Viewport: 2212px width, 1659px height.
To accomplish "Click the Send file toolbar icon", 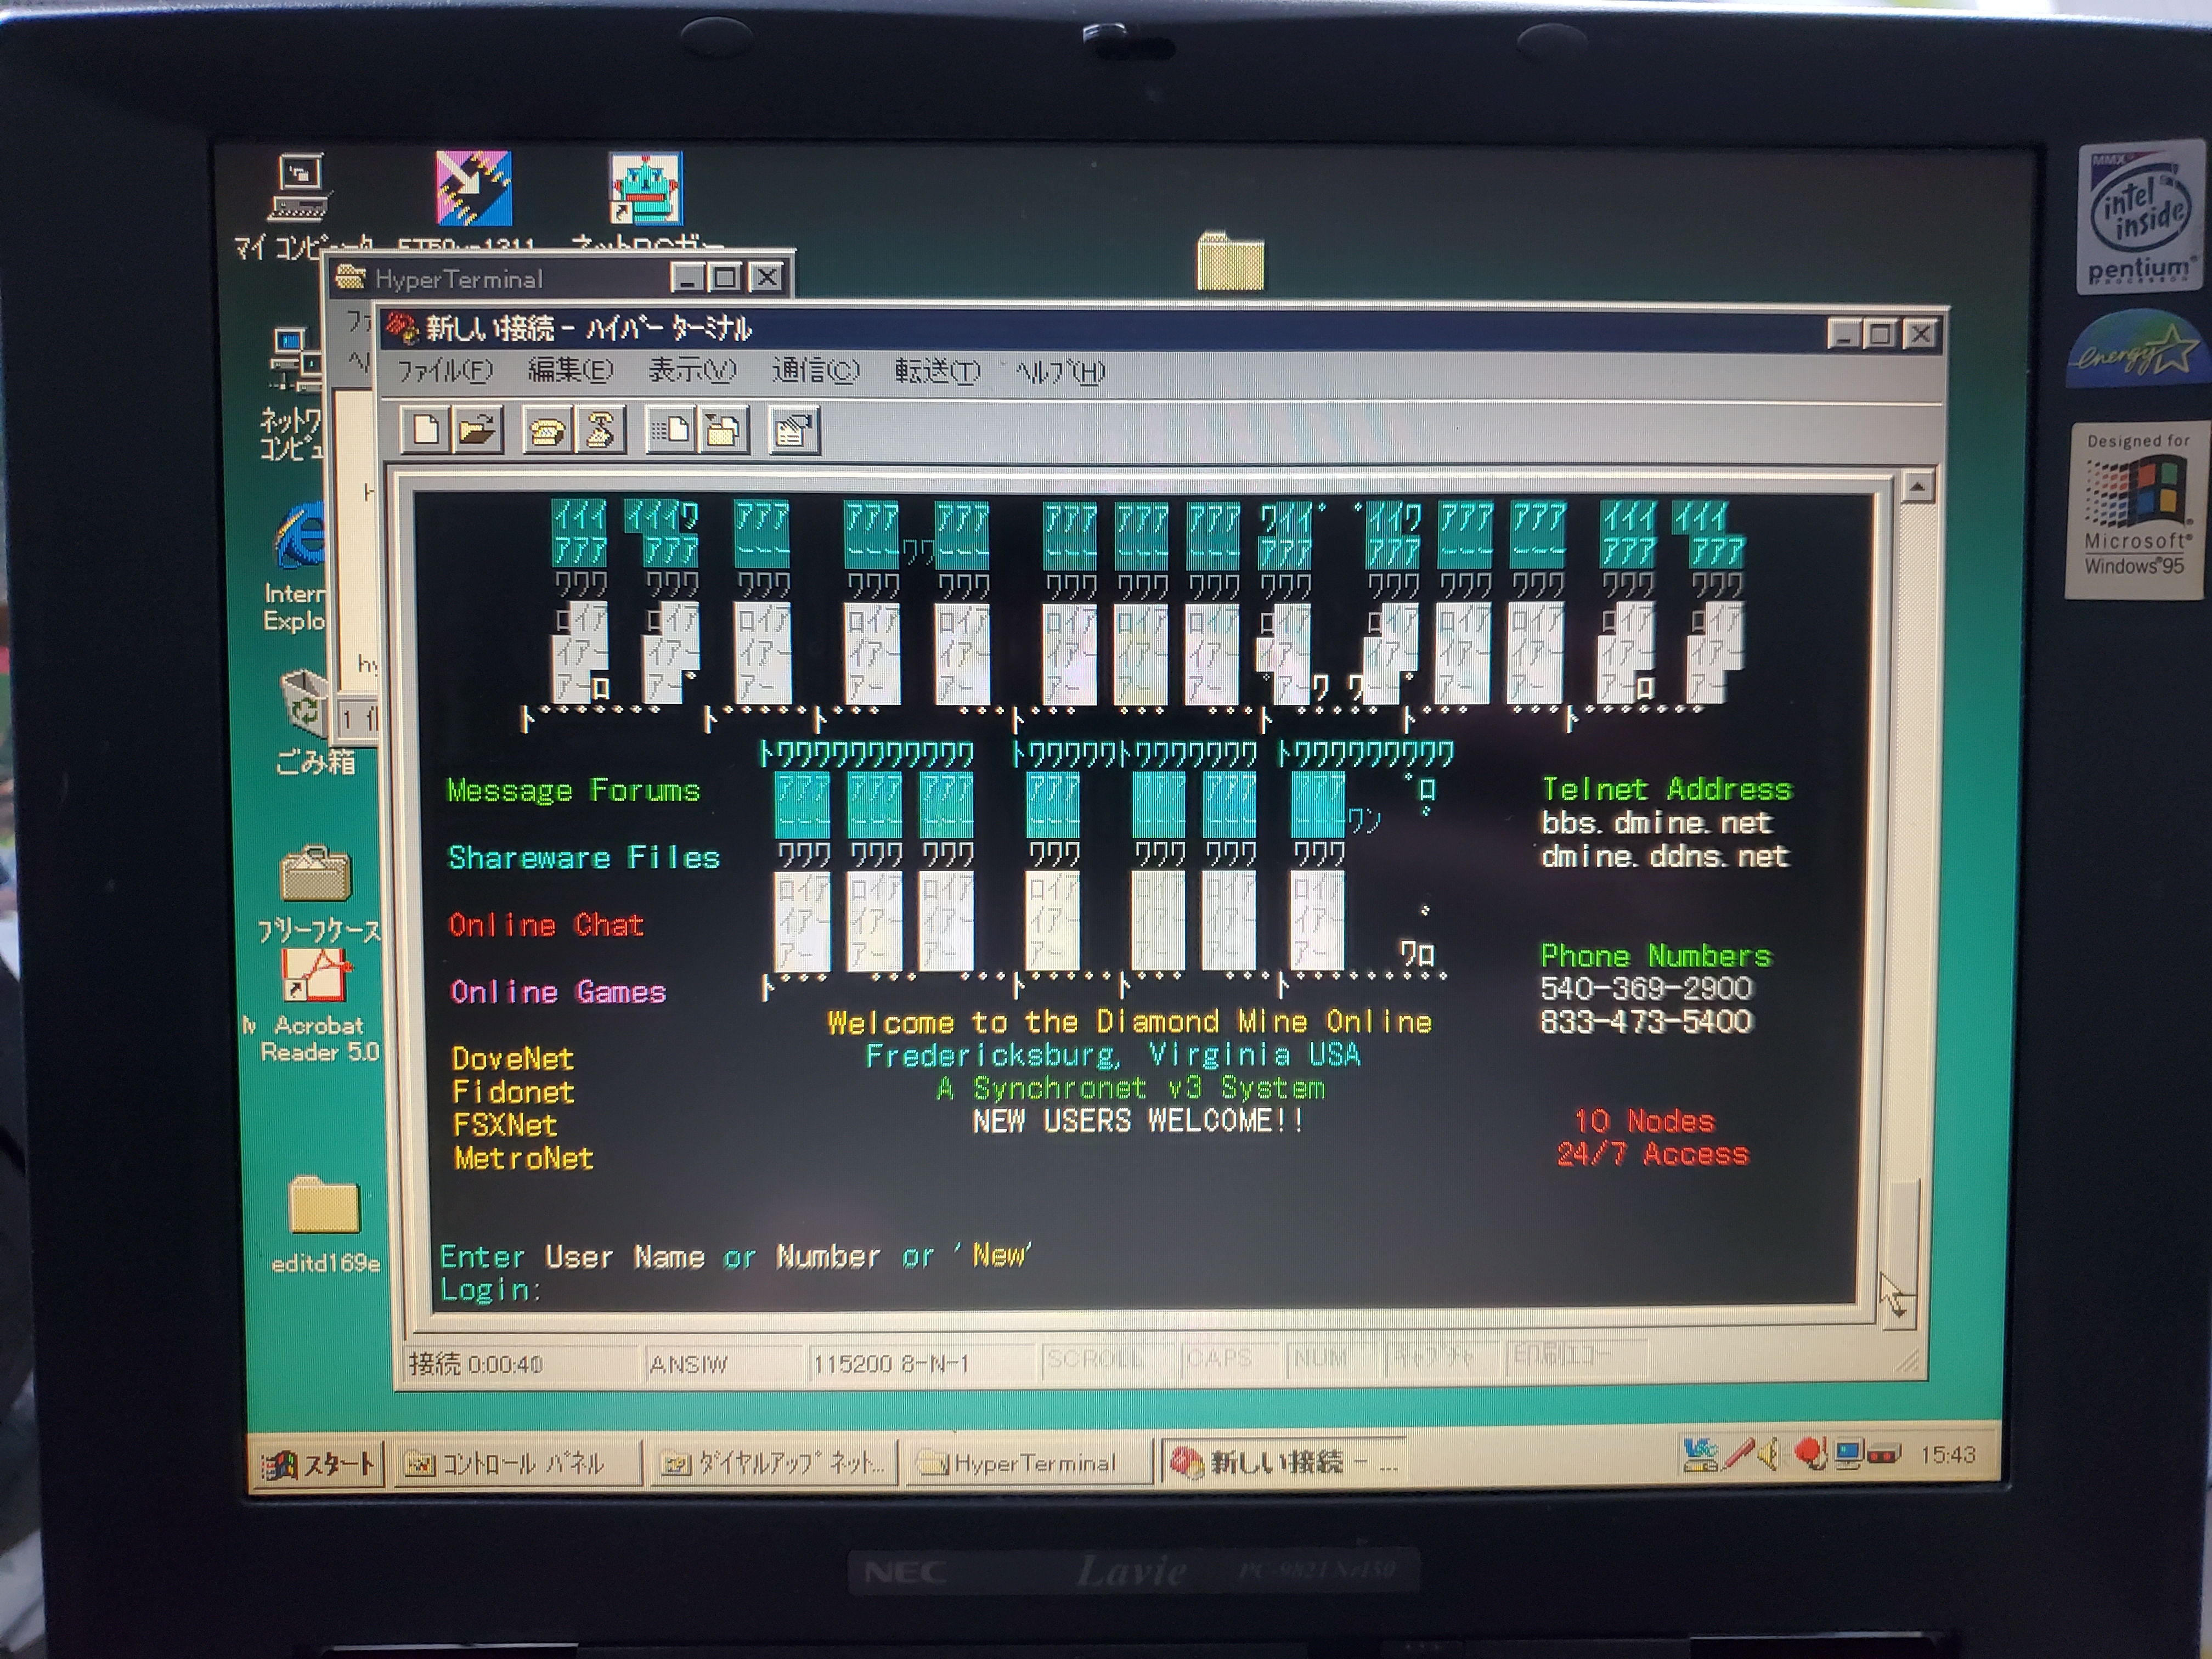I will [670, 431].
